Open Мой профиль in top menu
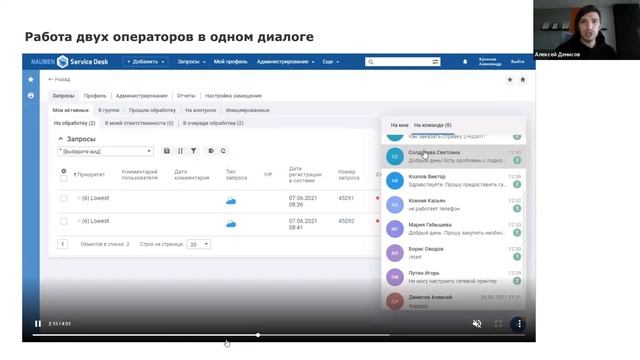 (231, 62)
